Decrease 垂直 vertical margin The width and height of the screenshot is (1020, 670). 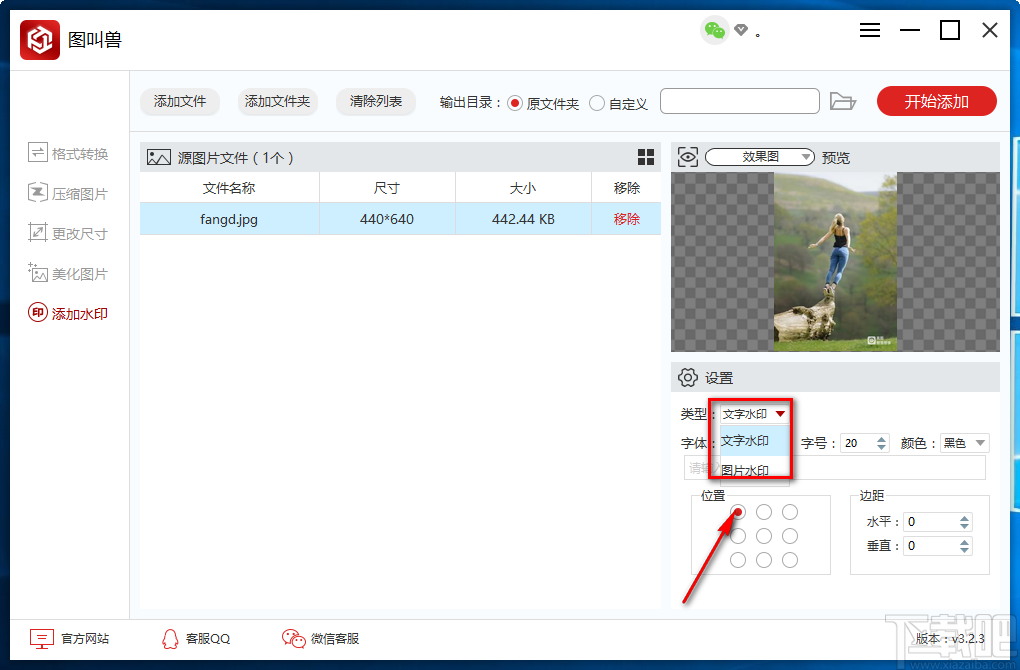(965, 550)
